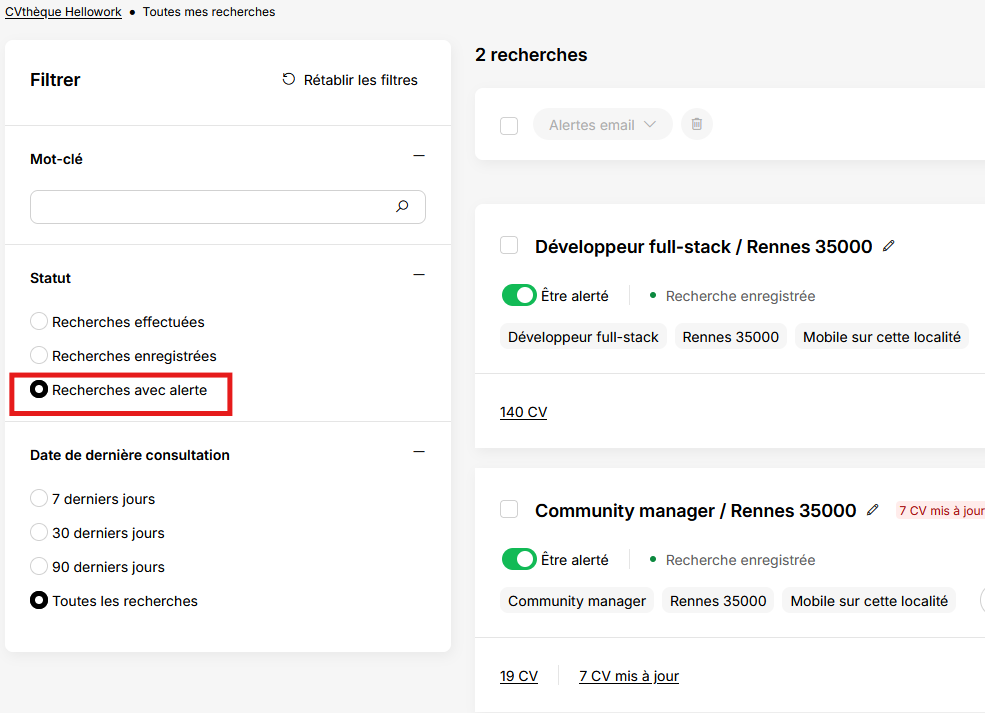Edit the Community manager search name pencil
This screenshot has height=713, width=985.
pos(873,510)
